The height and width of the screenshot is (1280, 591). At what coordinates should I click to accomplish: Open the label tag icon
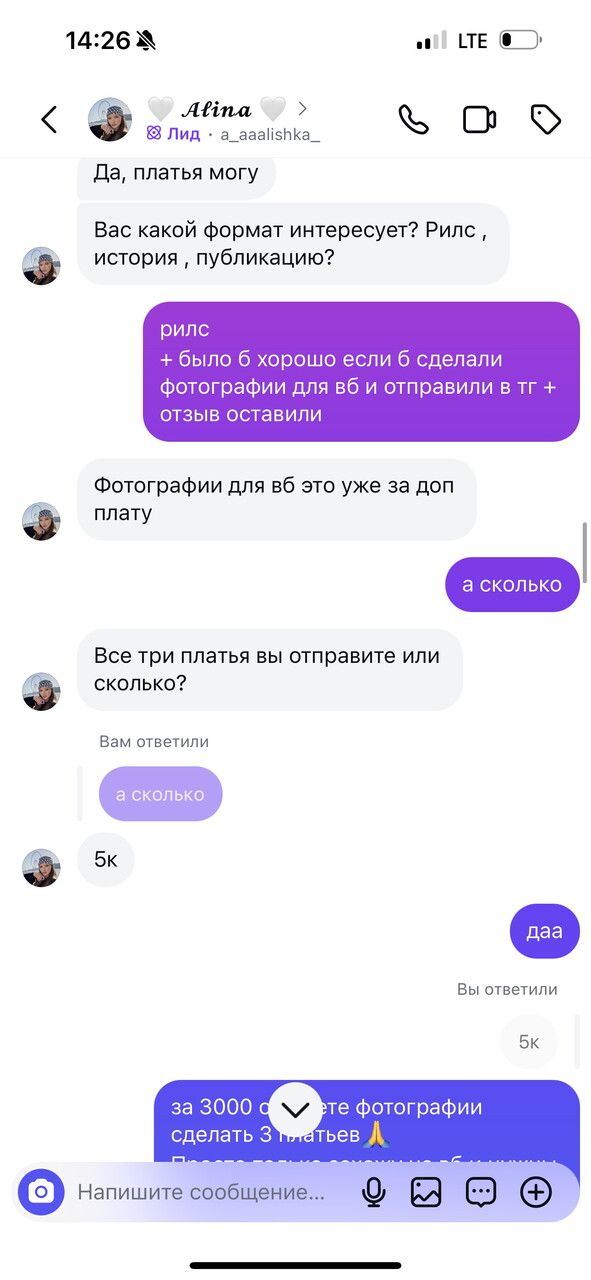pos(545,120)
